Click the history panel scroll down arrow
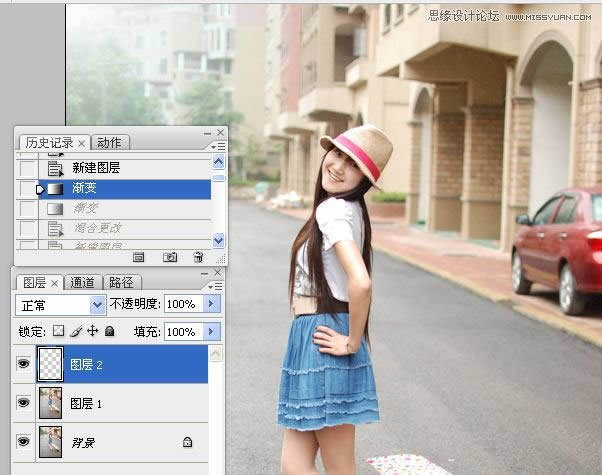 click(219, 240)
